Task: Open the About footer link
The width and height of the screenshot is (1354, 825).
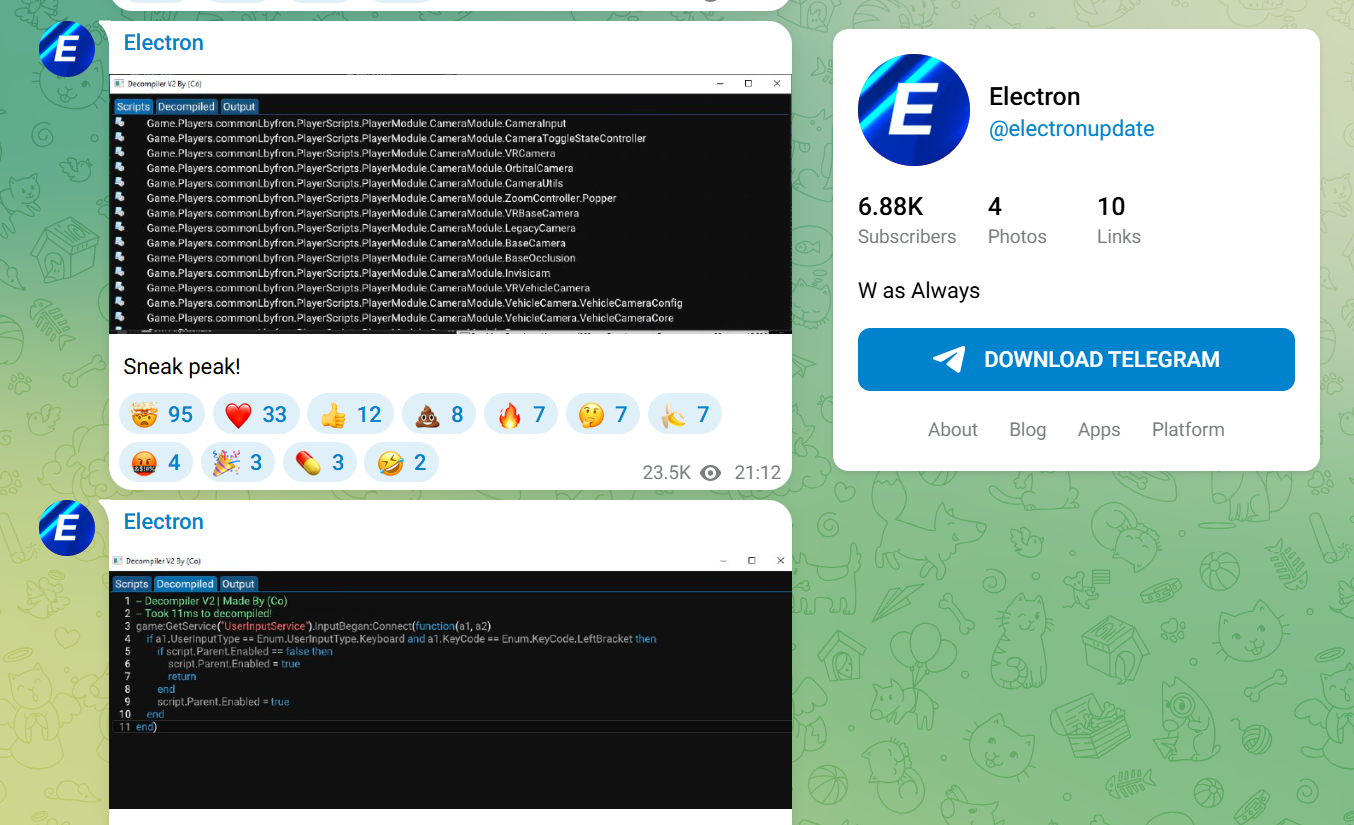Action: [x=952, y=430]
